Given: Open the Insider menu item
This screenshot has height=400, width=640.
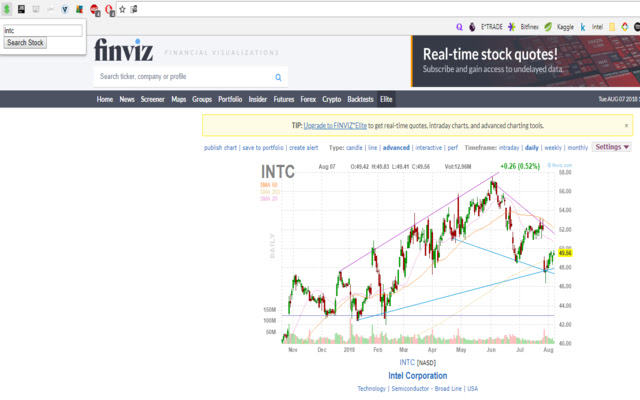Looking at the screenshot, I should point(258,99).
